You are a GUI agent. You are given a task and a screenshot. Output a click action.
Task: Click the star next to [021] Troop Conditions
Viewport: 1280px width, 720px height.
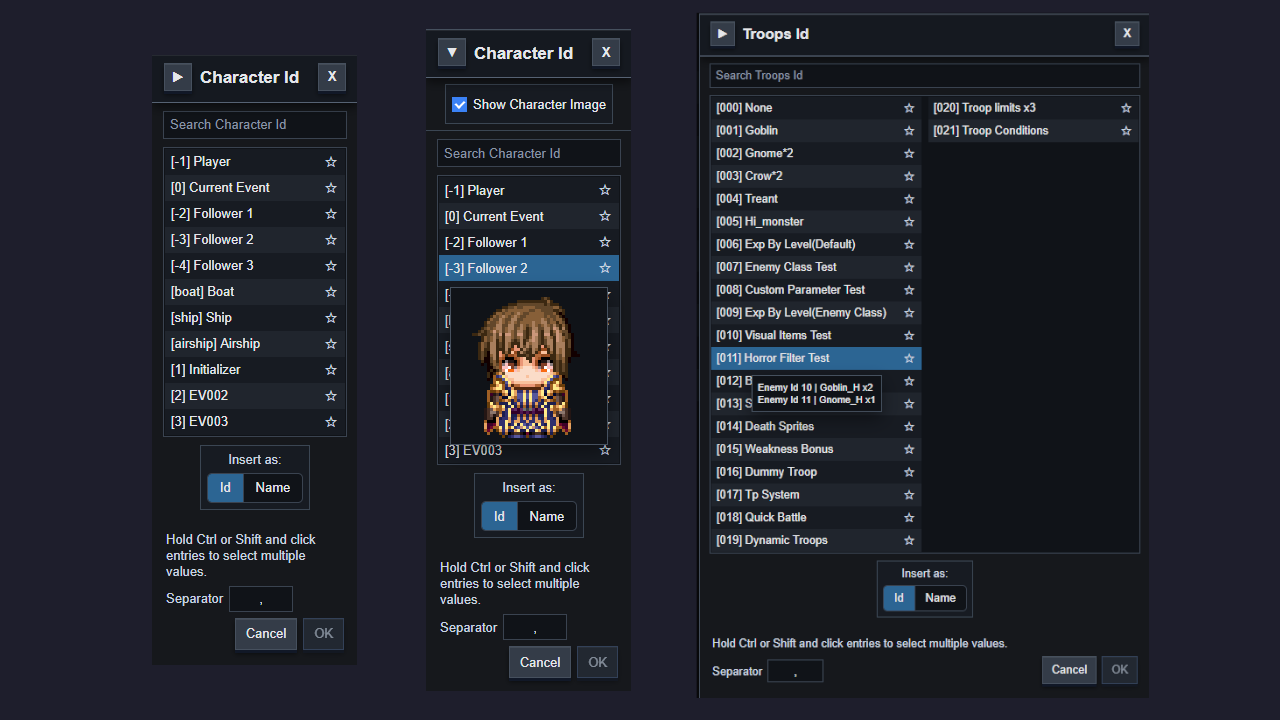pyautogui.click(x=1126, y=131)
